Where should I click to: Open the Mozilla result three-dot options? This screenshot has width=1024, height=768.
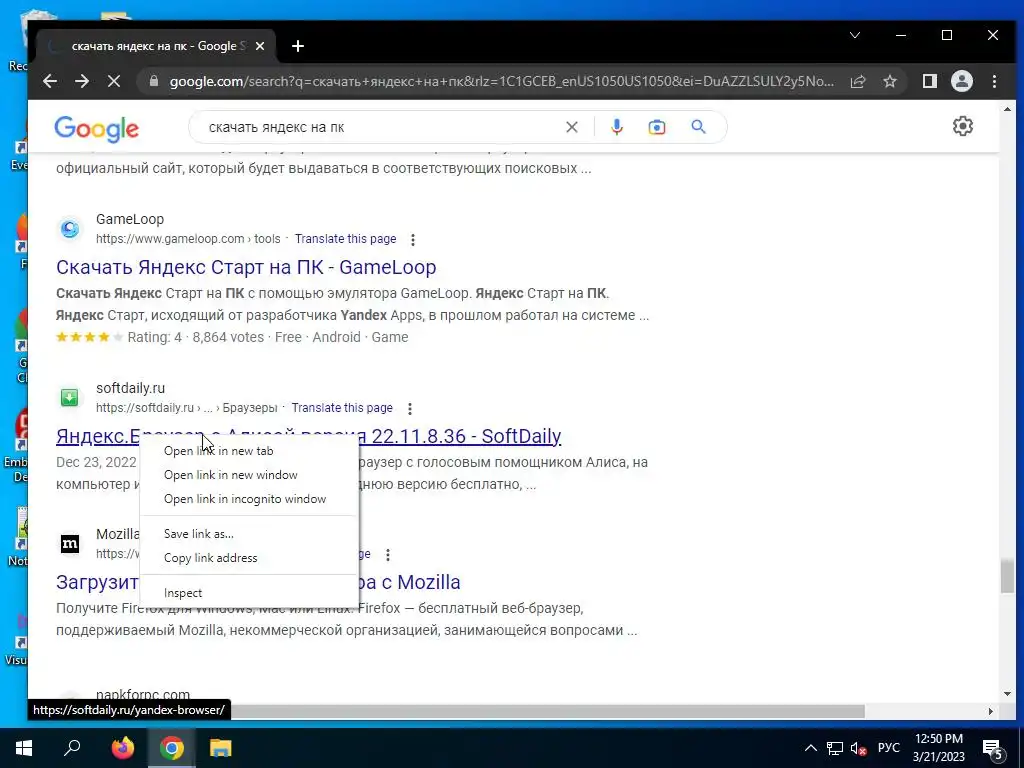(x=387, y=554)
